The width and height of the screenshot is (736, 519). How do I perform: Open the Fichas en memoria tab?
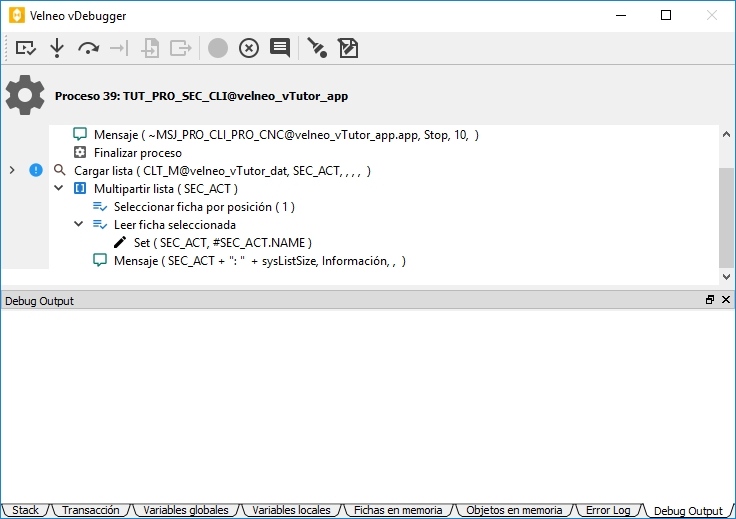397,510
